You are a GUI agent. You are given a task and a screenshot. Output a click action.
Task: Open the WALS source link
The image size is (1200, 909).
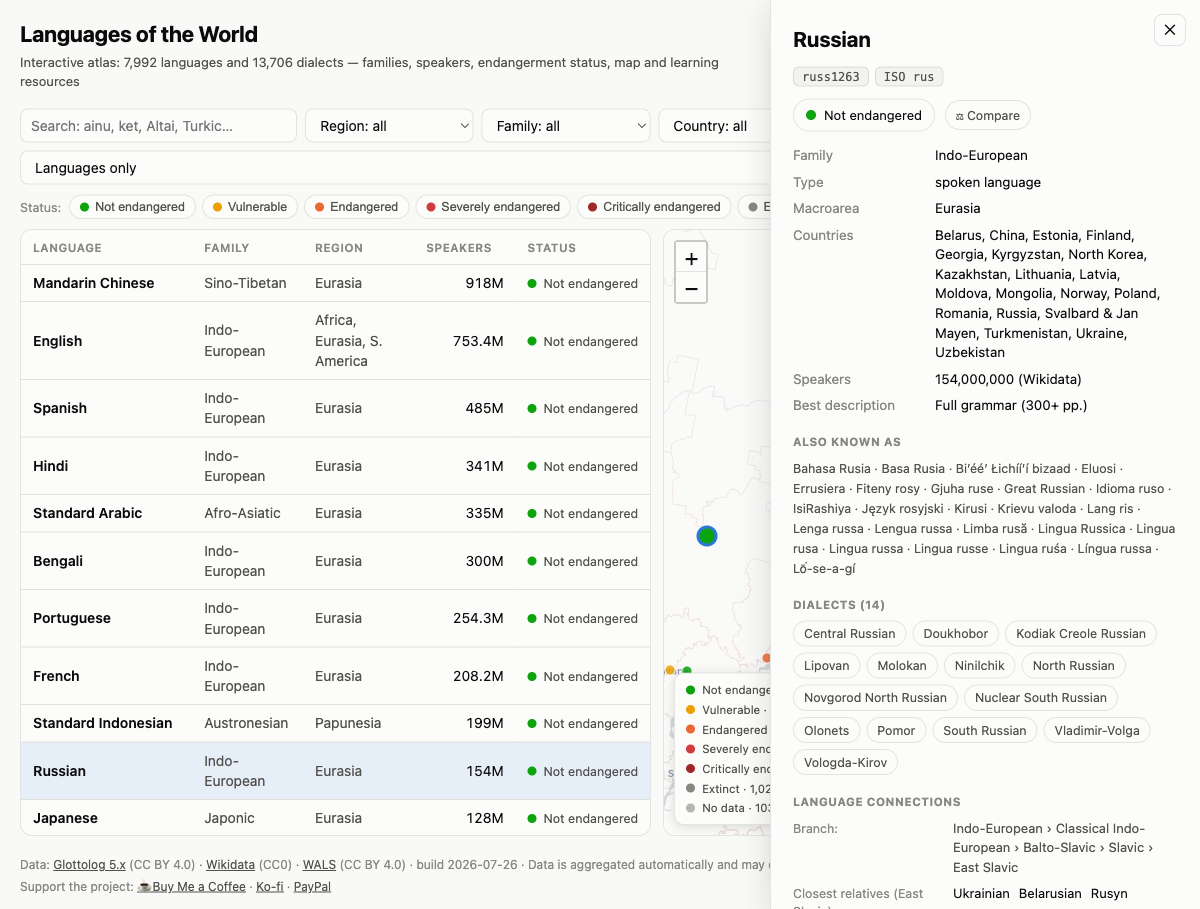319,865
